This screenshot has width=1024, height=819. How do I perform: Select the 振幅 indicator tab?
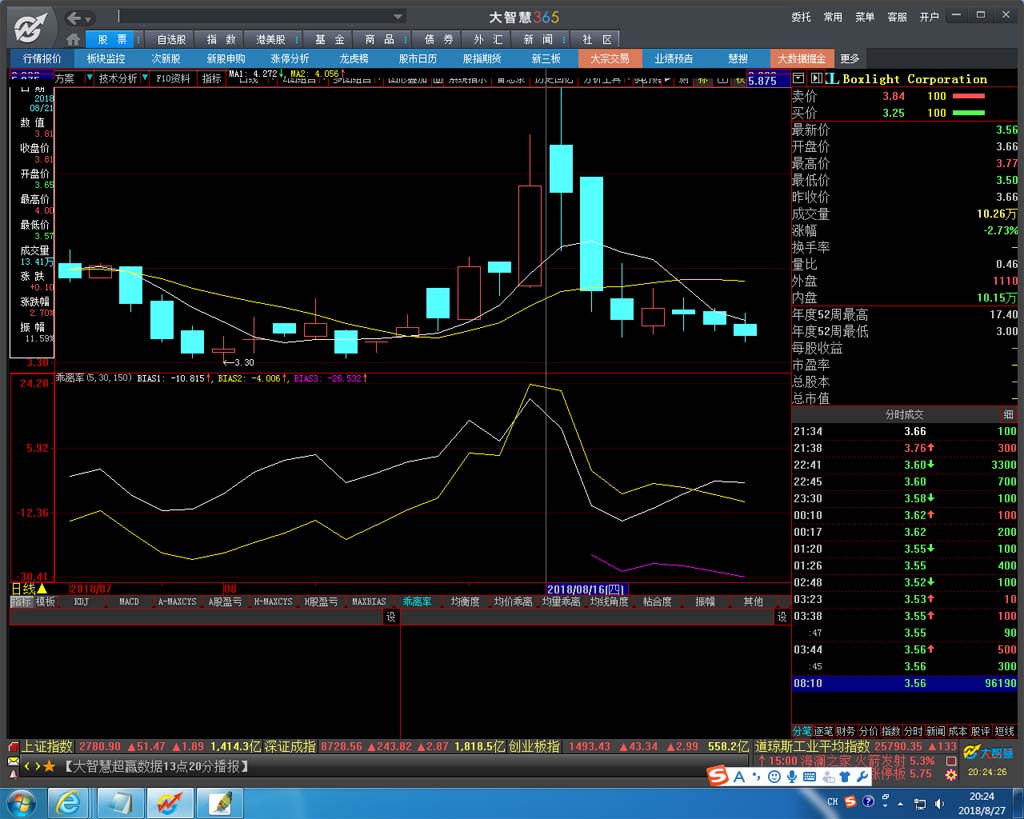705,602
